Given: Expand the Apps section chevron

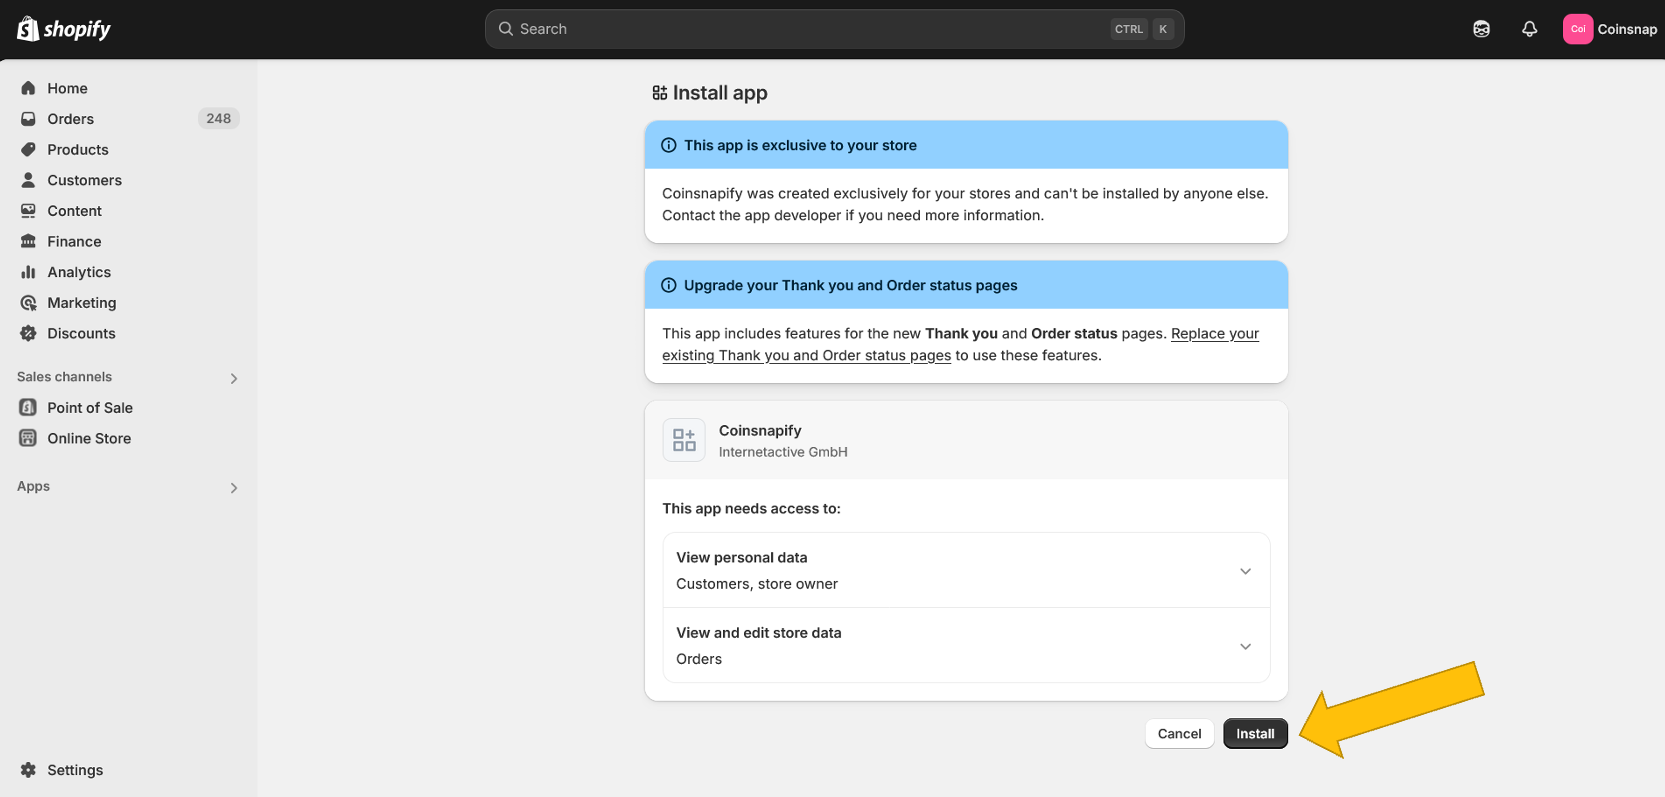Looking at the screenshot, I should tap(234, 488).
